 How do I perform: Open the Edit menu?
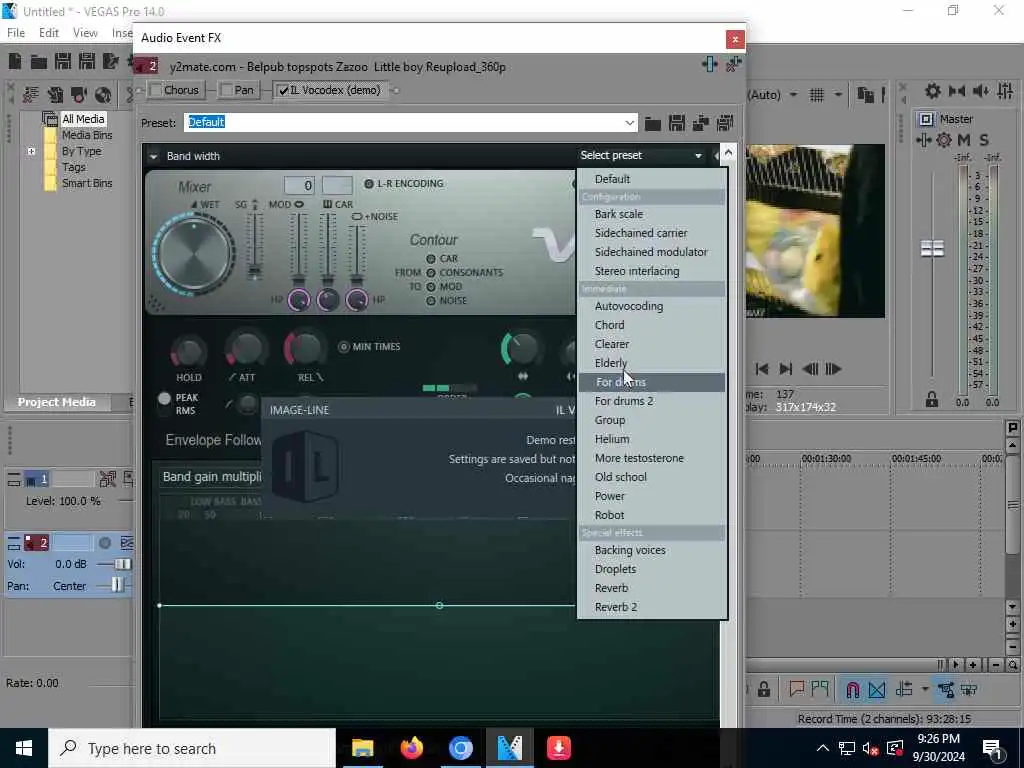[x=48, y=33]
